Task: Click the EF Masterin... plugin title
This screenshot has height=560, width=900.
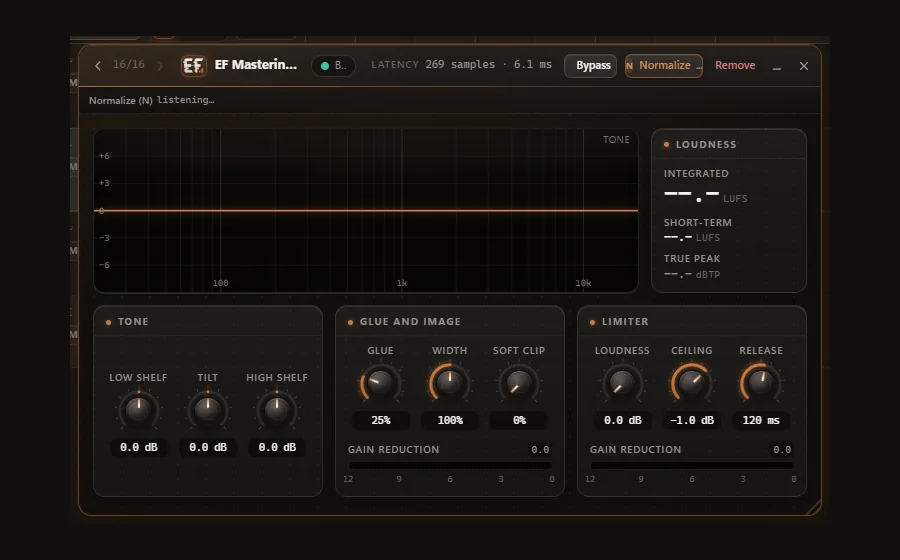Action: [255, 65]
